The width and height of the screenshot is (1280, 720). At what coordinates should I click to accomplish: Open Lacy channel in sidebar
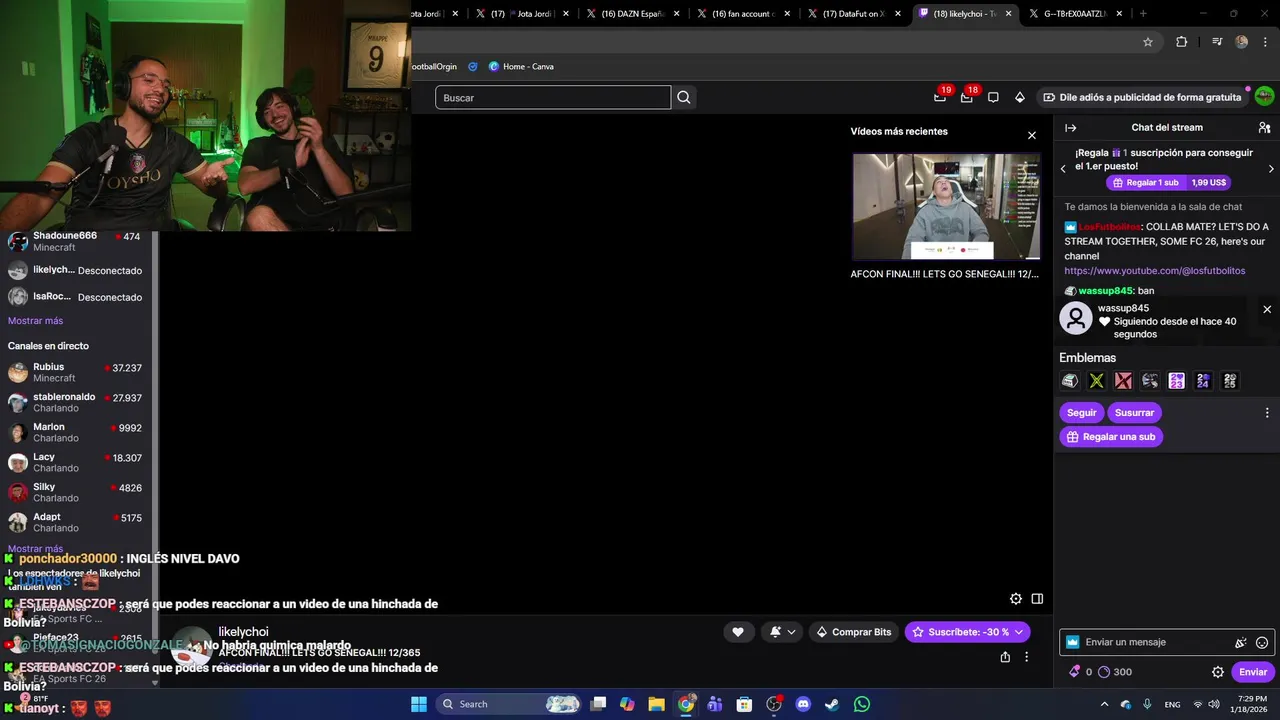pyautogui.click(x=75, y=463)
